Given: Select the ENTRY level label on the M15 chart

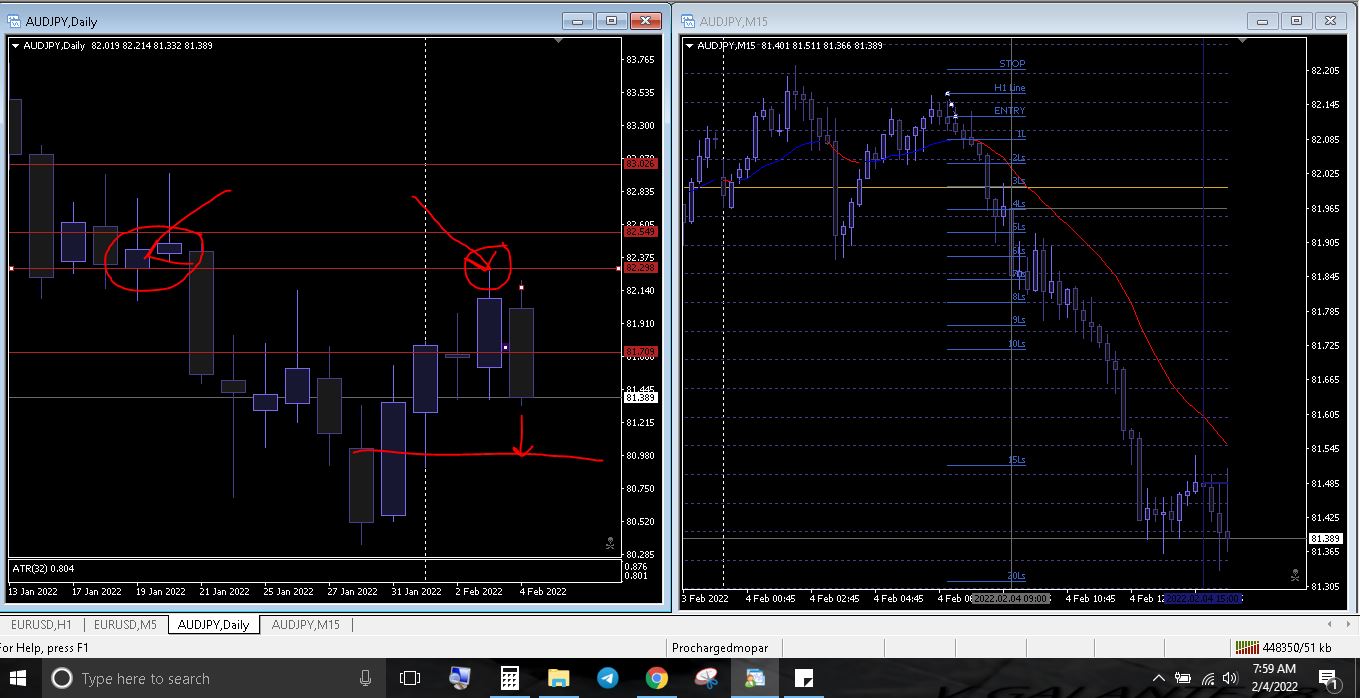Looking at the screenshot, I should point(1009,111).
